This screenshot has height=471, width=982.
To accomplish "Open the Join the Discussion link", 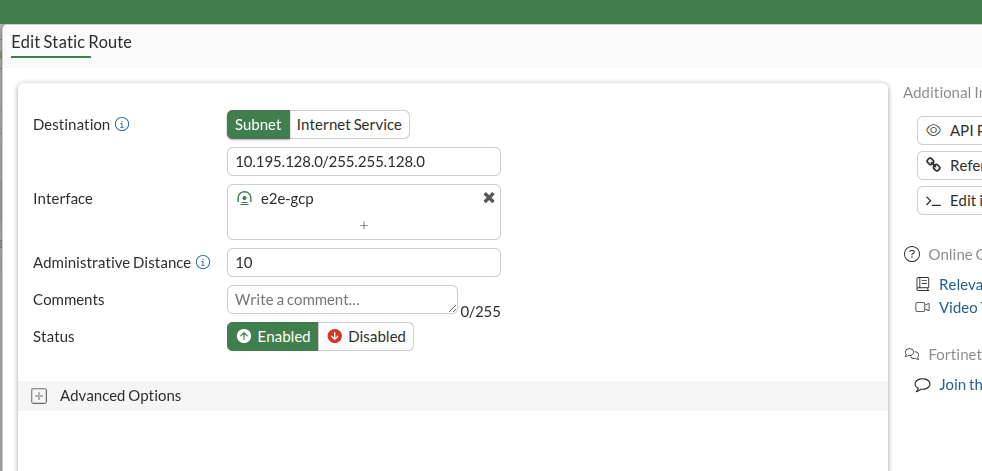I will pyautogui.click(x=960, y=384).
